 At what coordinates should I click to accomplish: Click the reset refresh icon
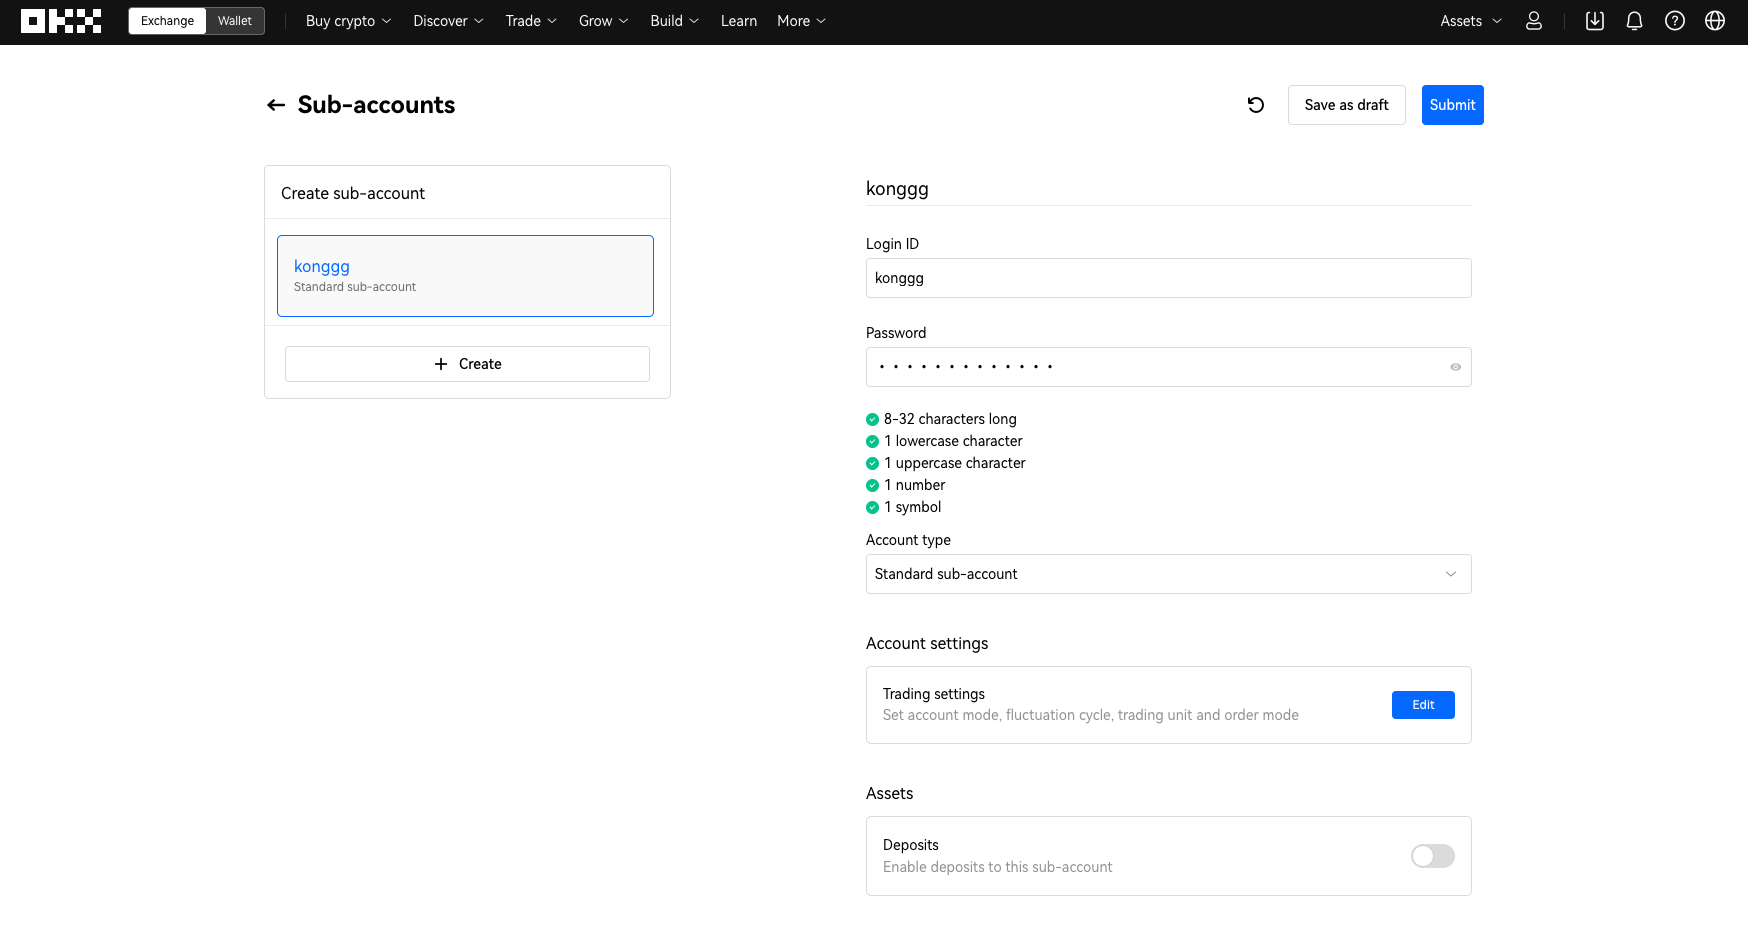pyautogui.click(x=1256, y=105)
